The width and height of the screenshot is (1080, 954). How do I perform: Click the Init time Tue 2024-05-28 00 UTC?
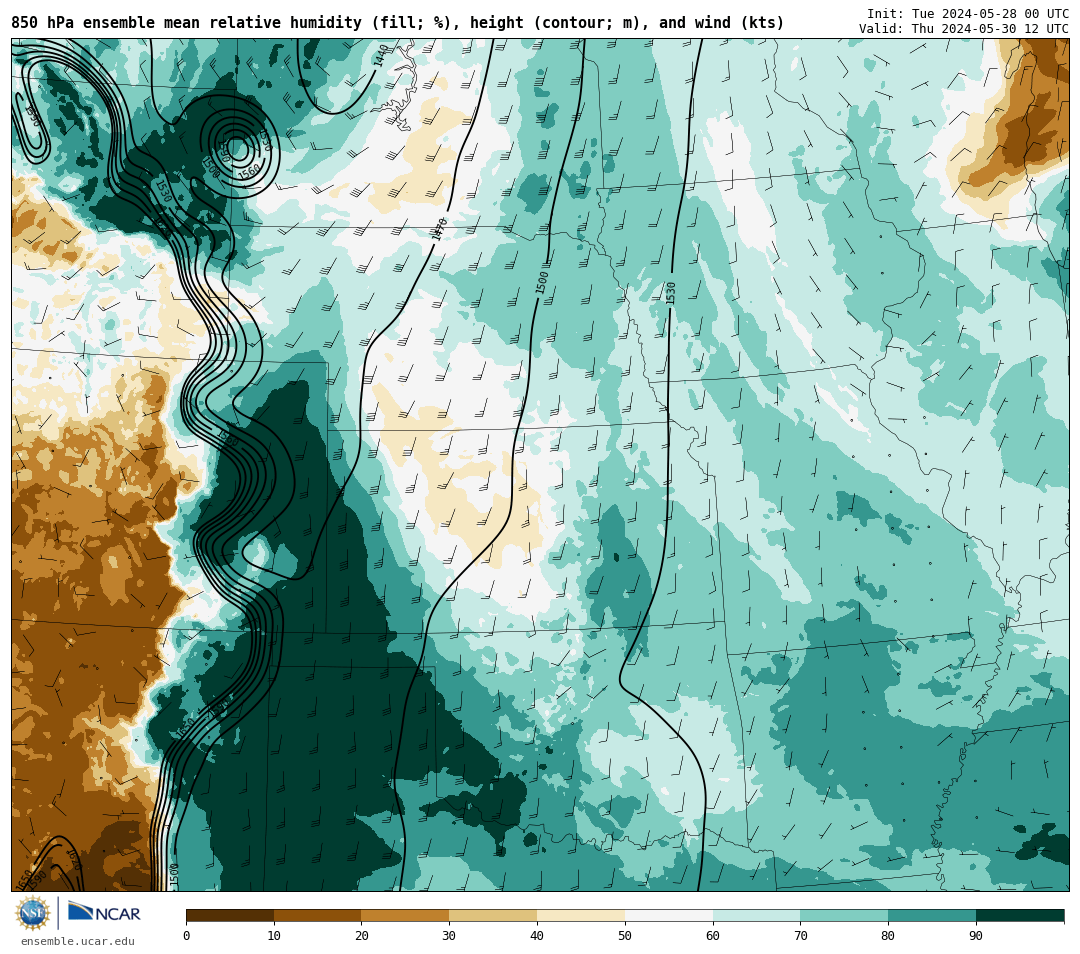(968, 14)
